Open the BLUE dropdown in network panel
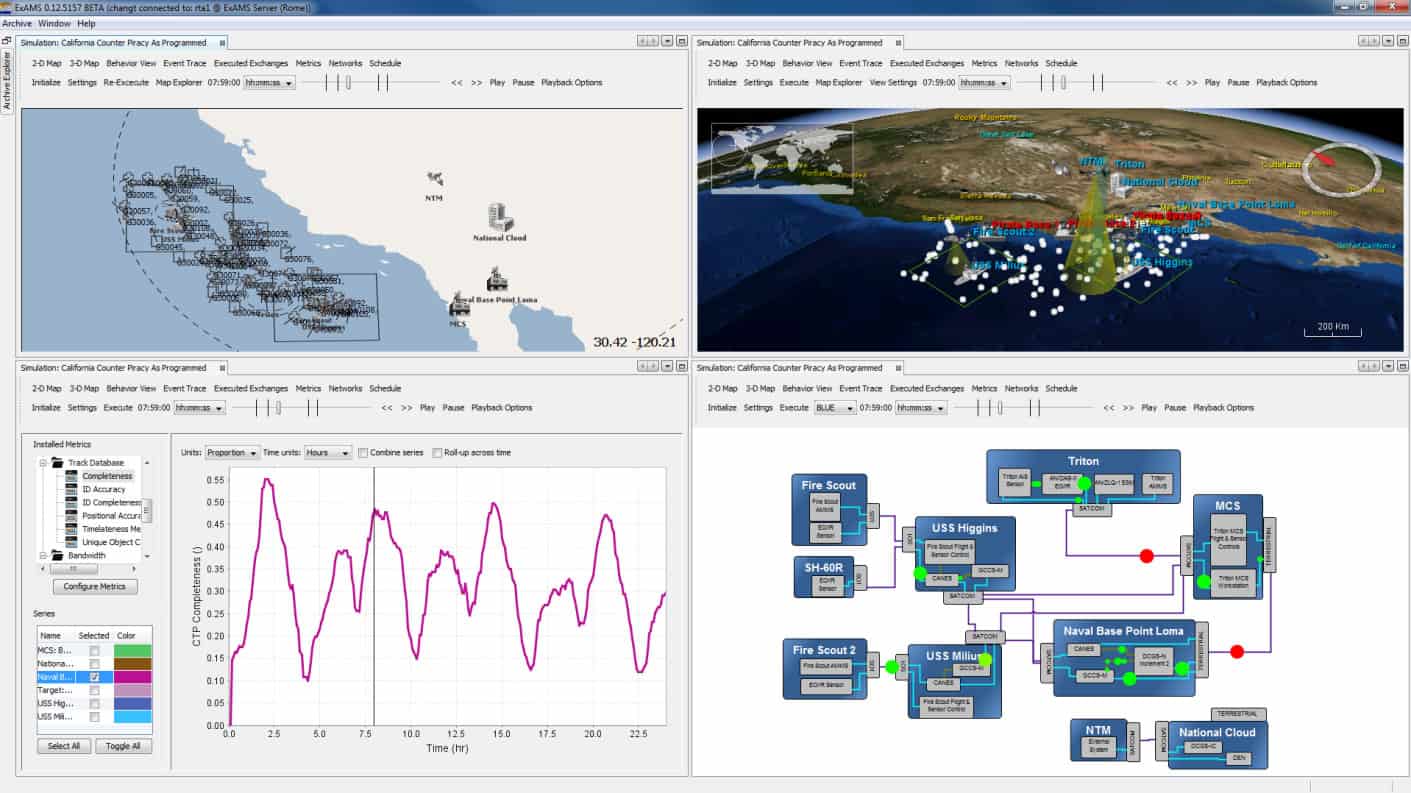 [834, 408]
